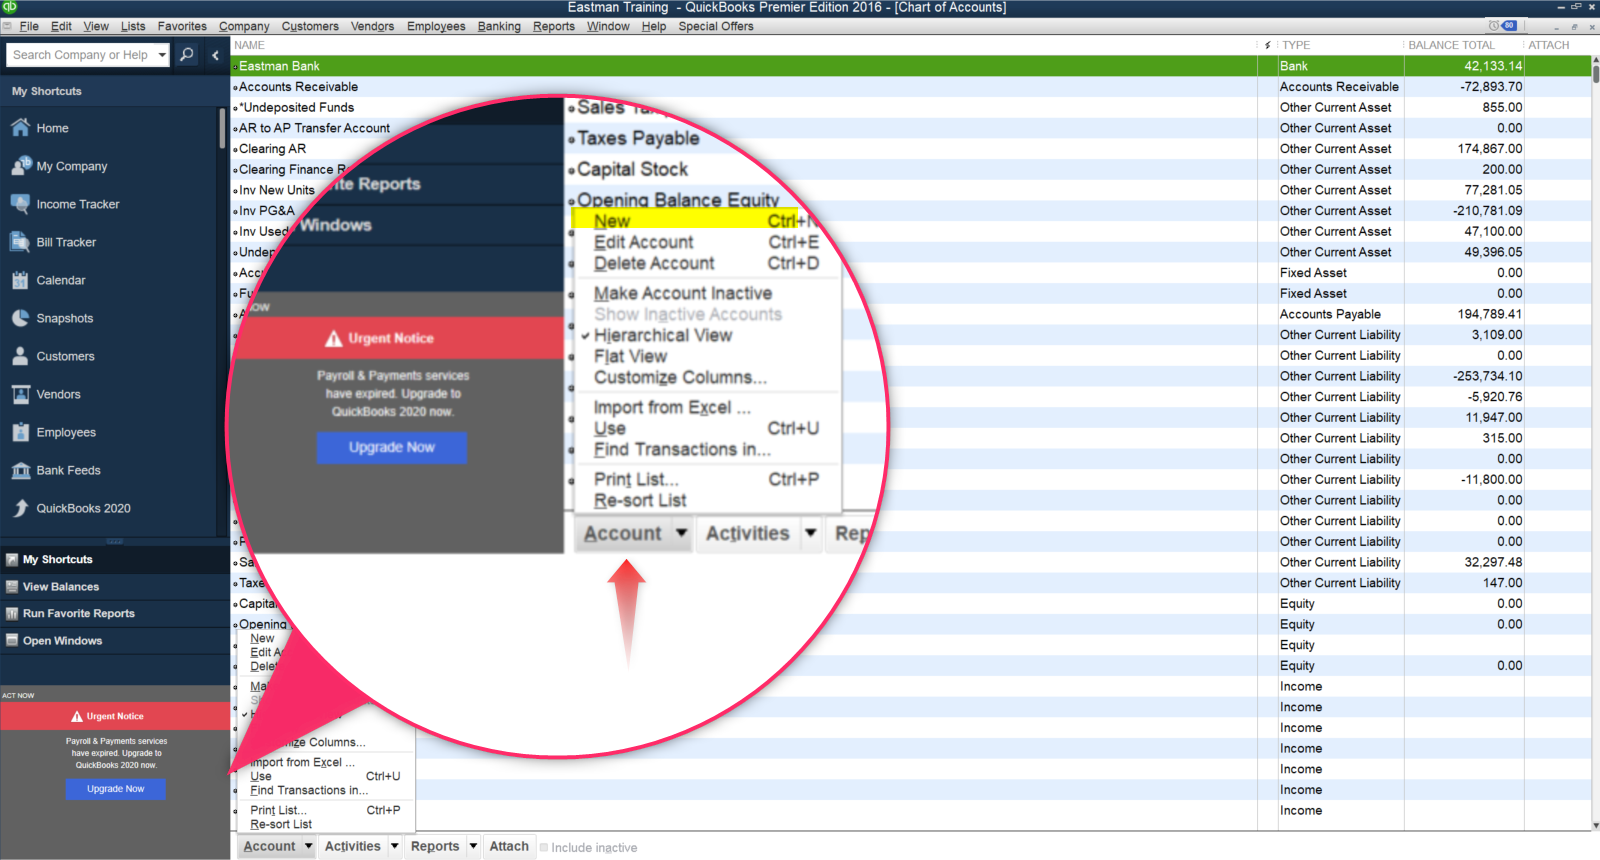
Task: Open the Reports dropdown at window bottom
Action: pyautogui.click(x=443, y=846)
